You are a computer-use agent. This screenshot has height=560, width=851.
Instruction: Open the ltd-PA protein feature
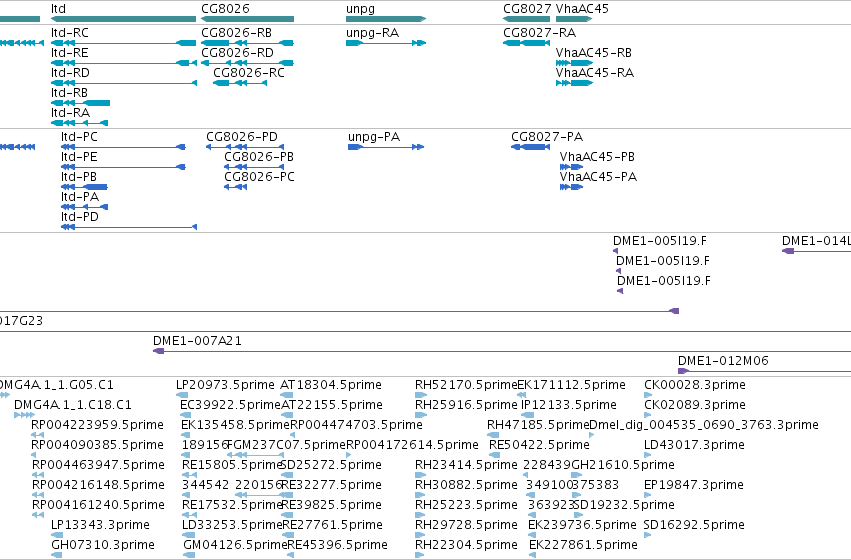click(x=80, y=197)
